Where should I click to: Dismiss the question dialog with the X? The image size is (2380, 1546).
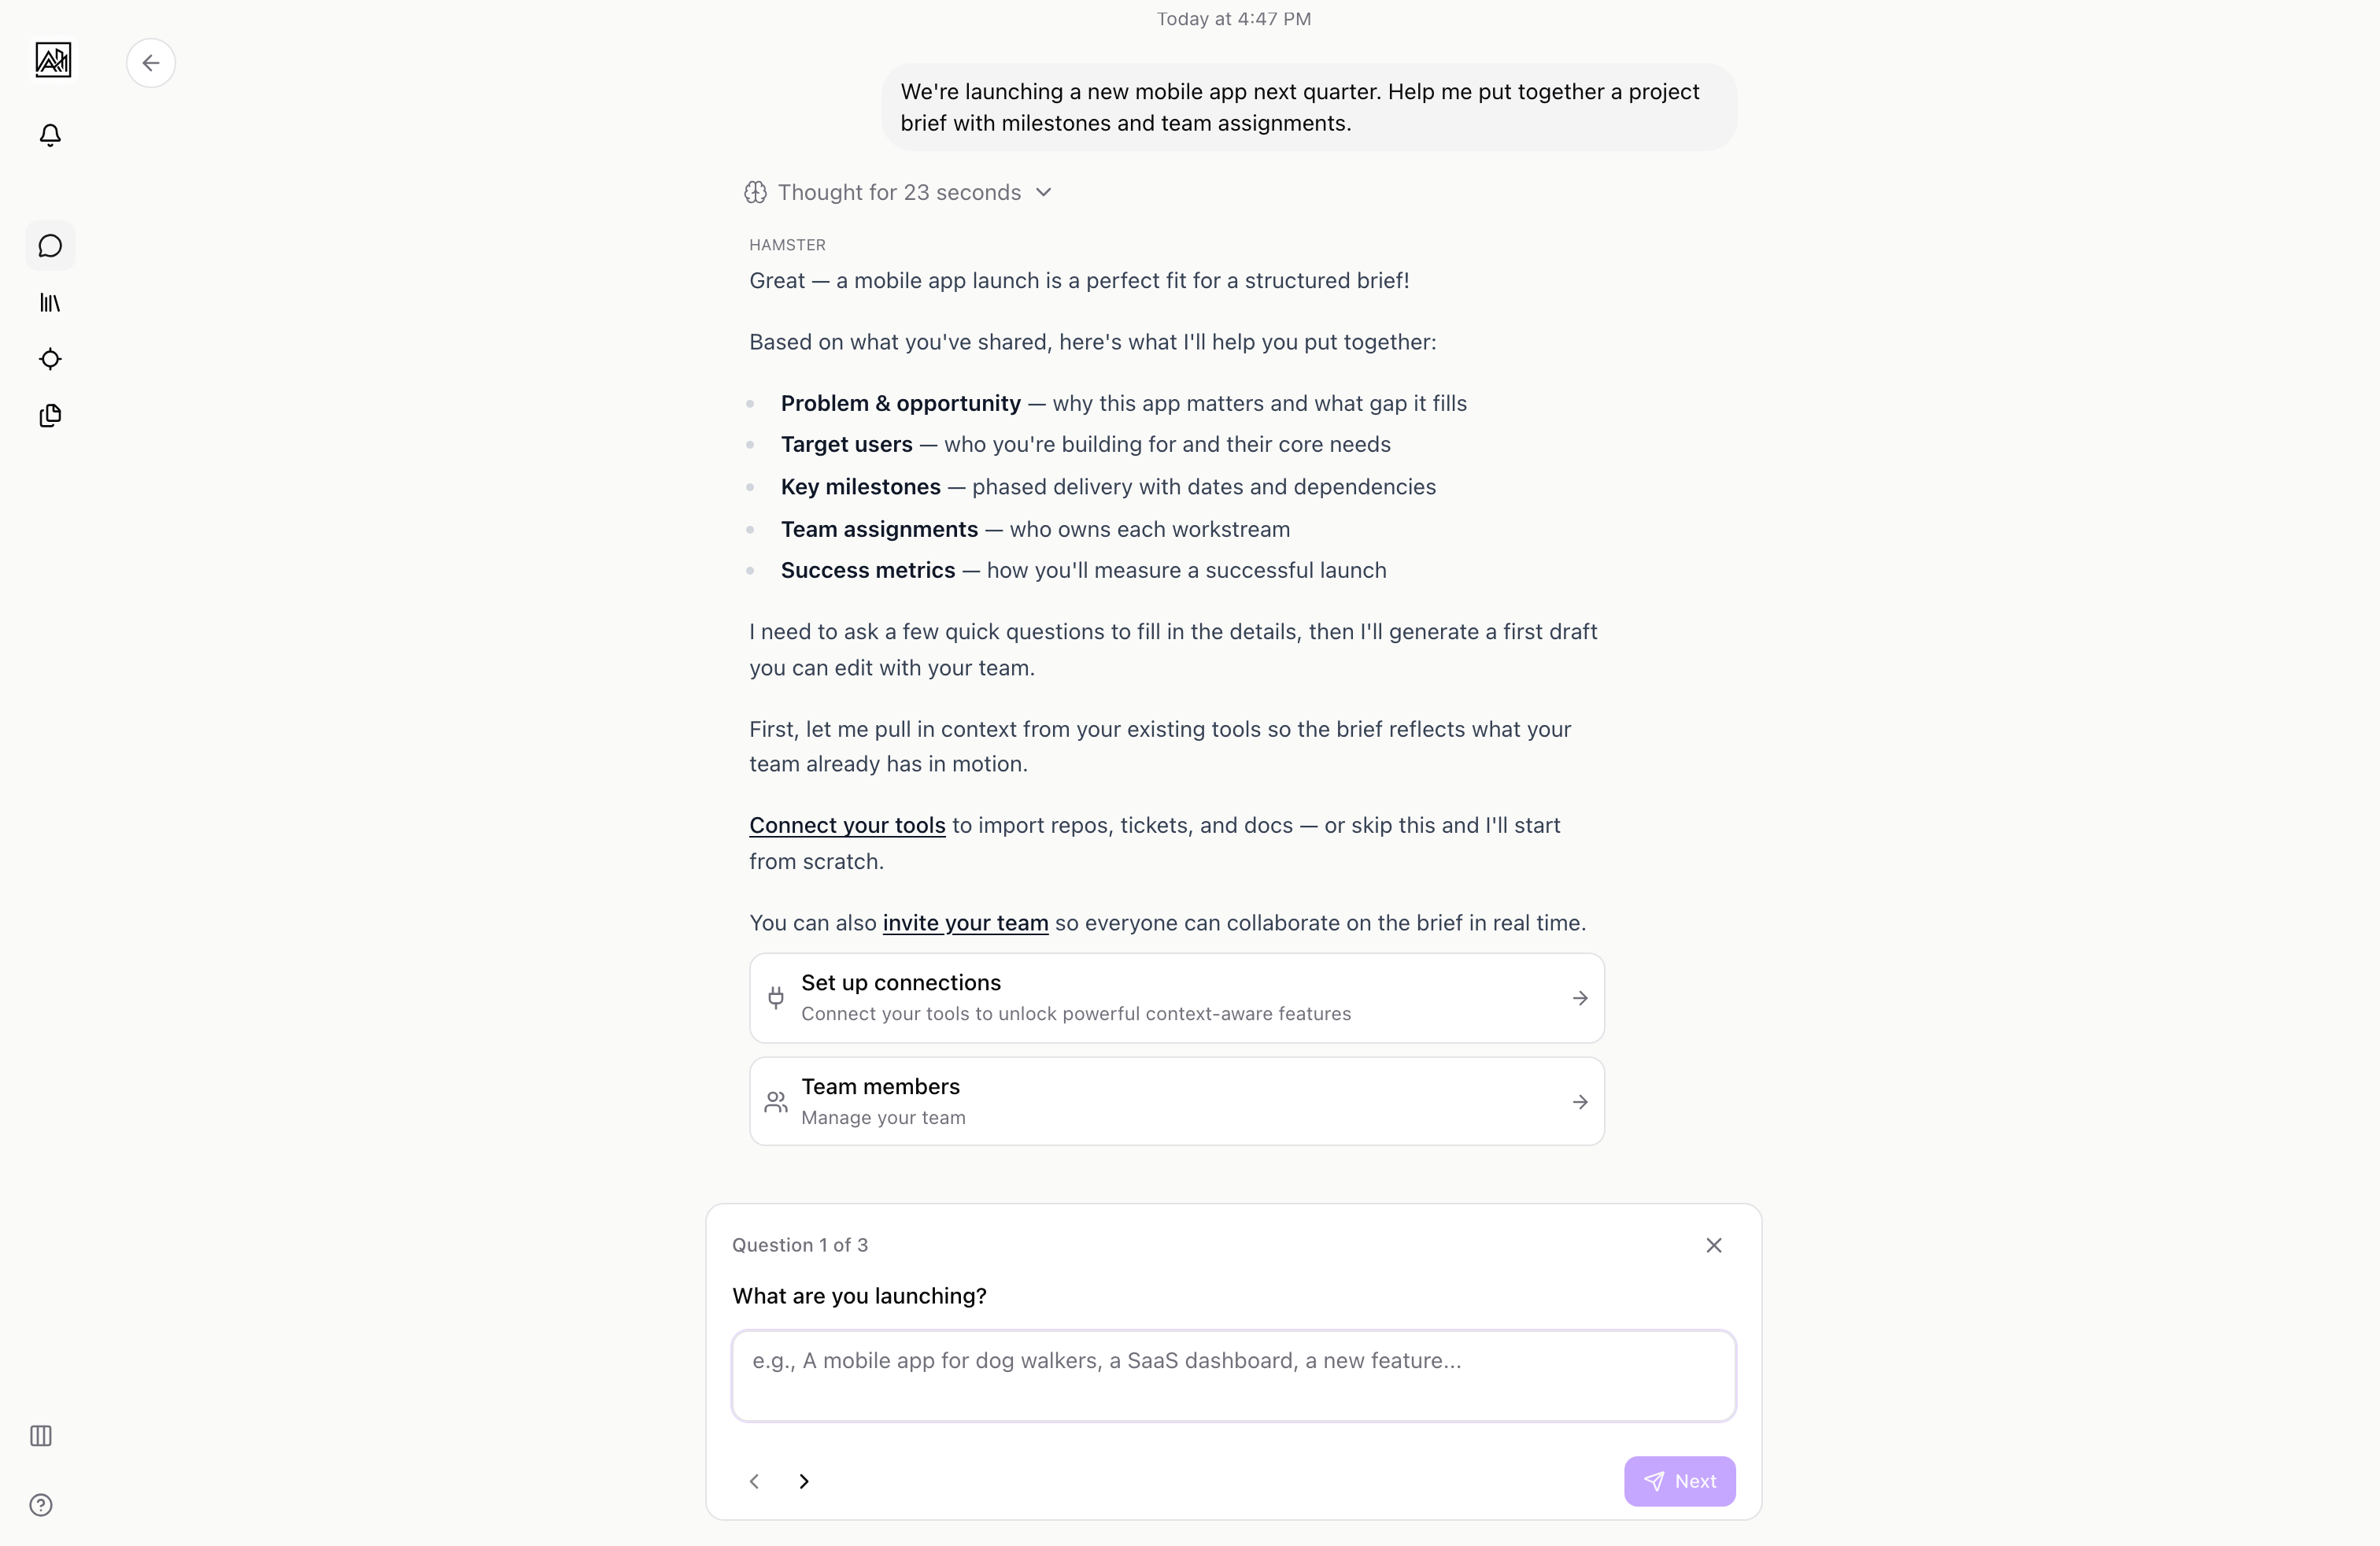(1714, 1244)
